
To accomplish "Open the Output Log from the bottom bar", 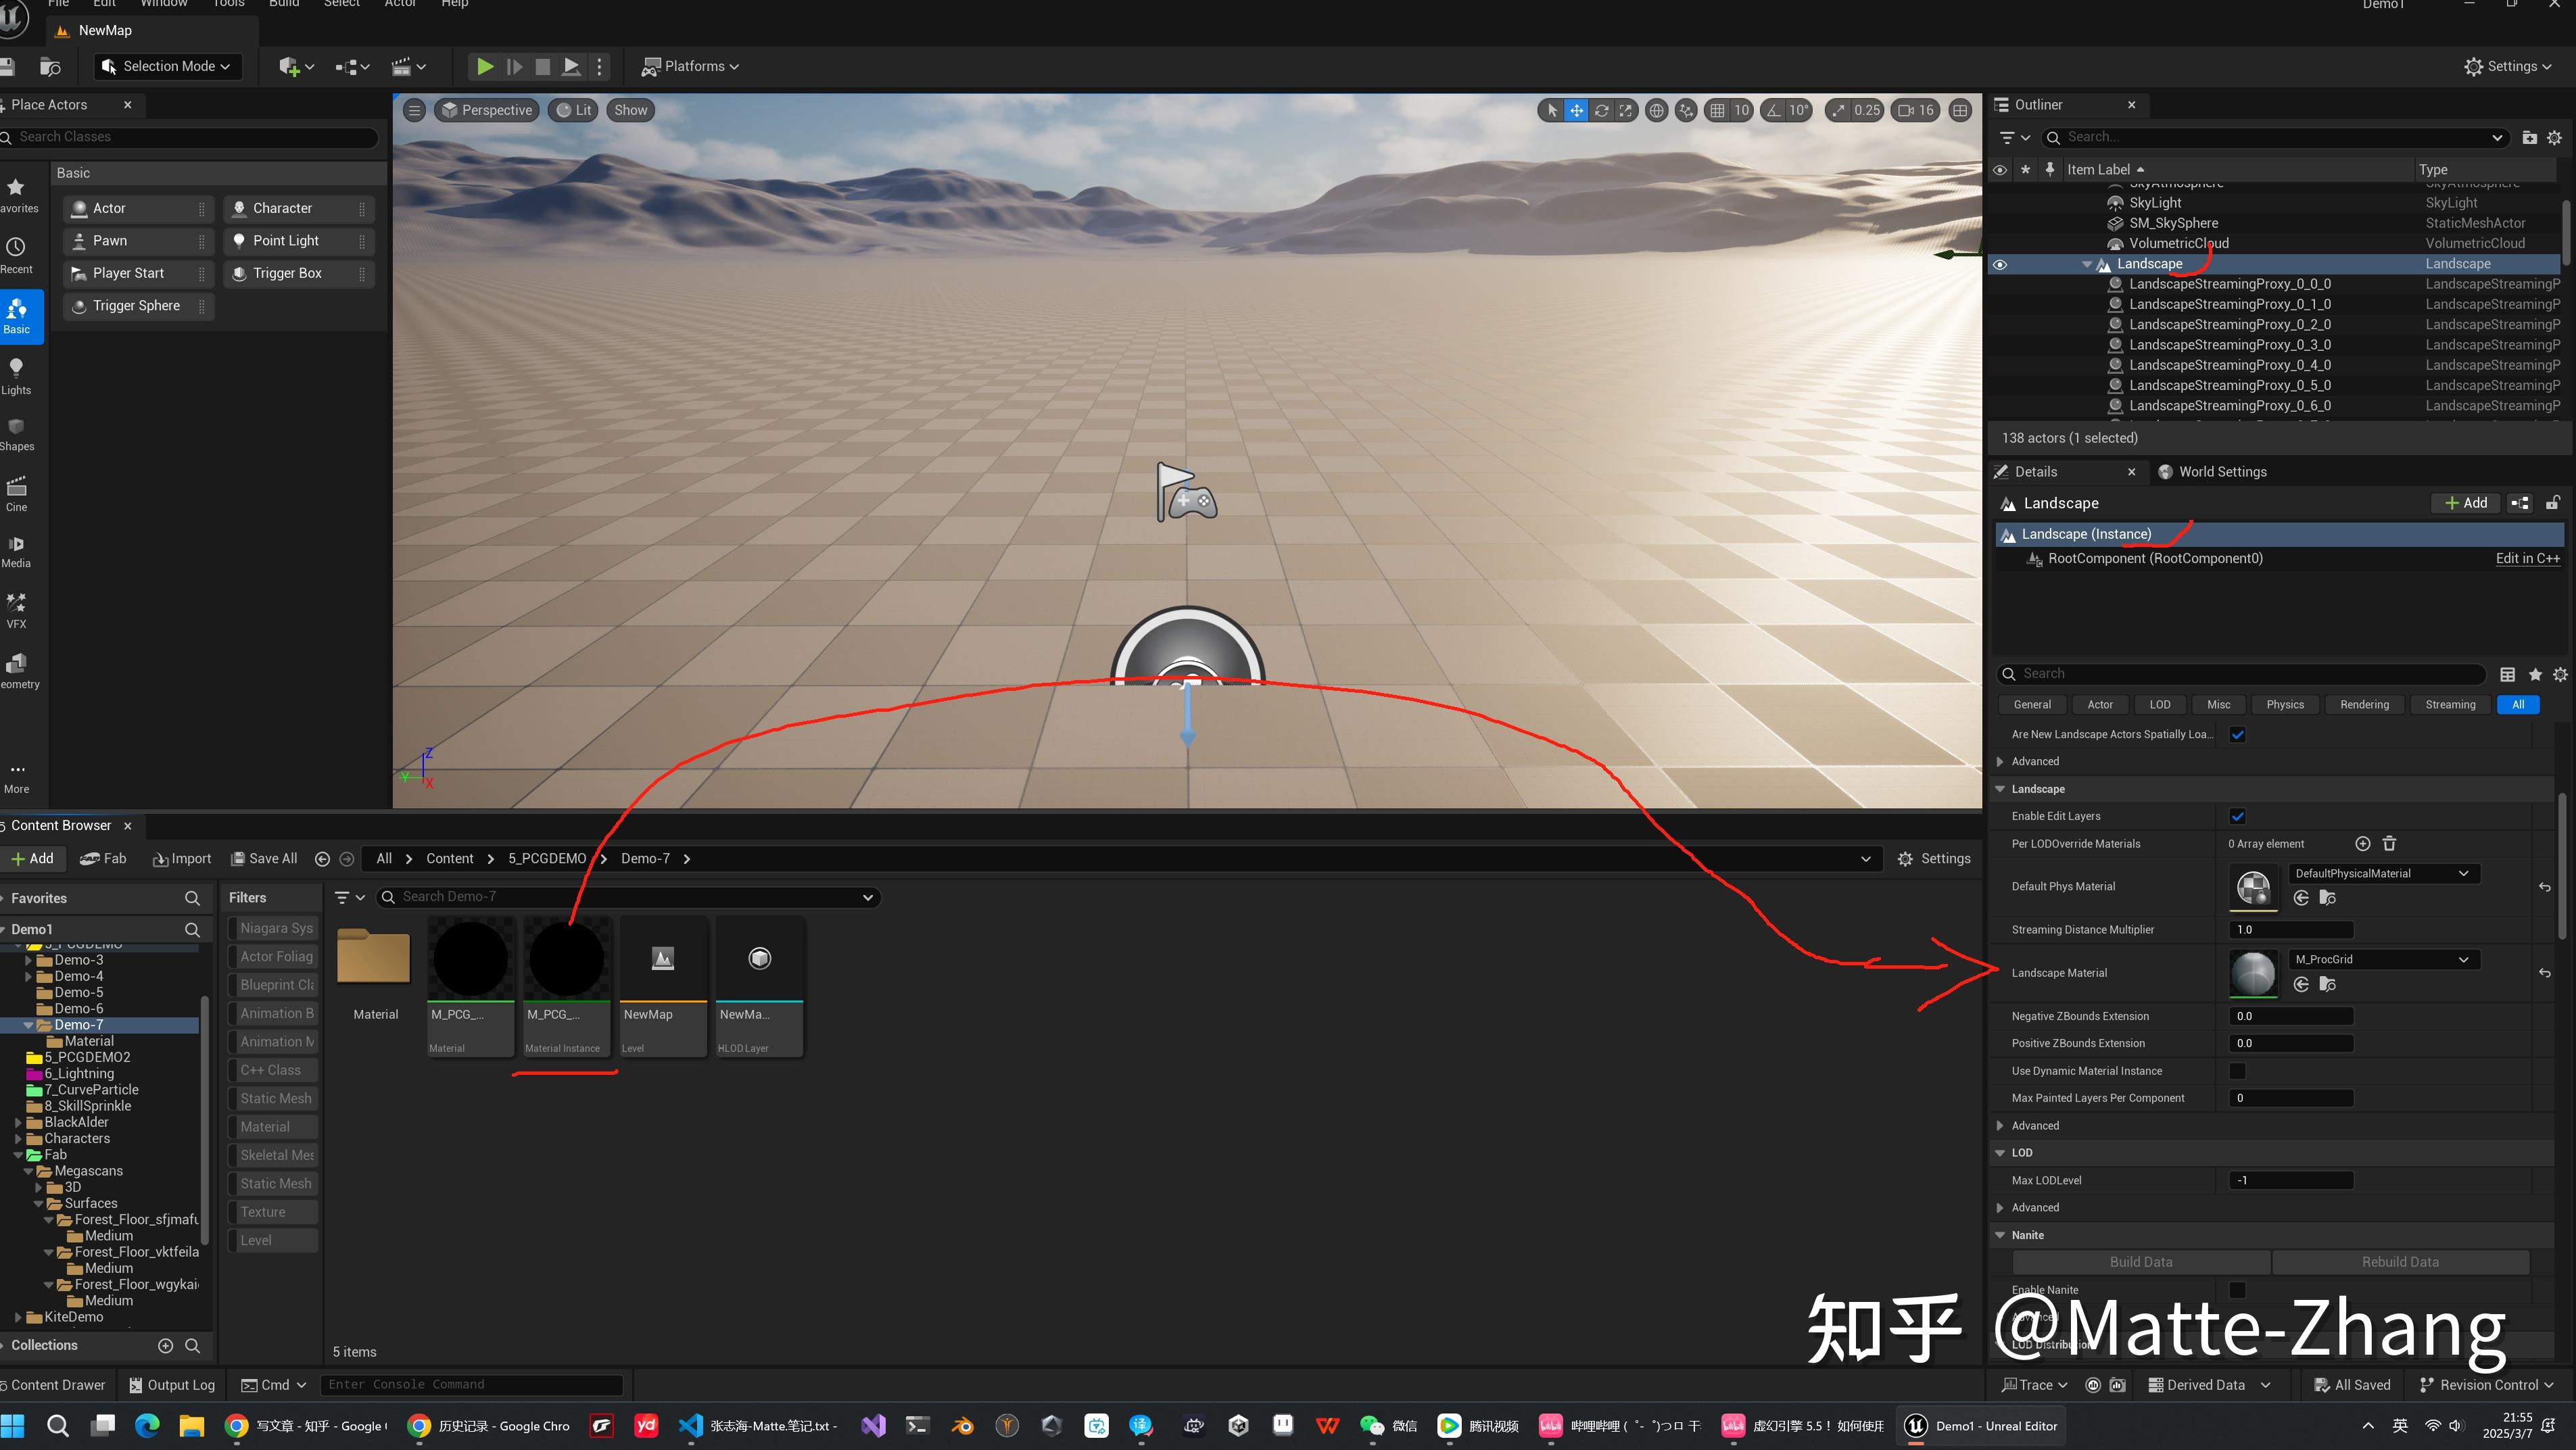I will [171, 1384].
